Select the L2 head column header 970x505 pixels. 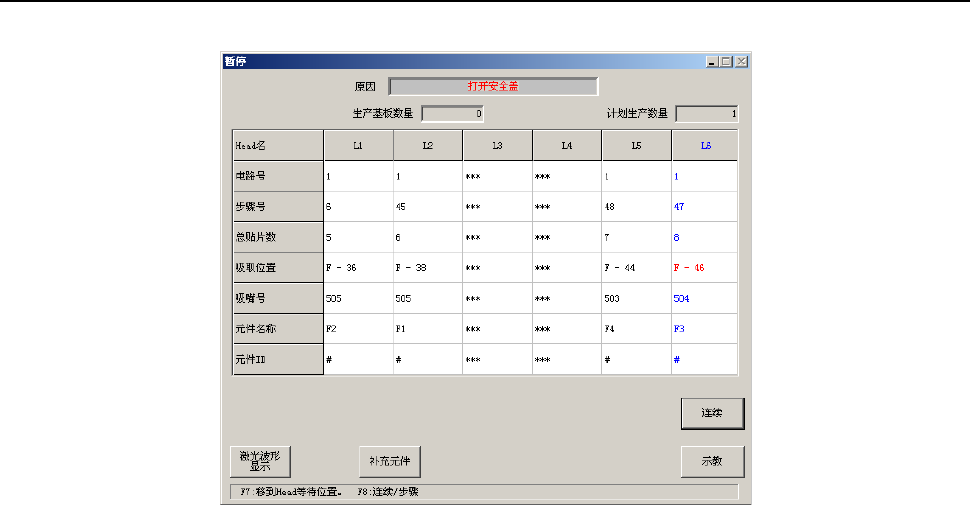[x=428, y=145]
